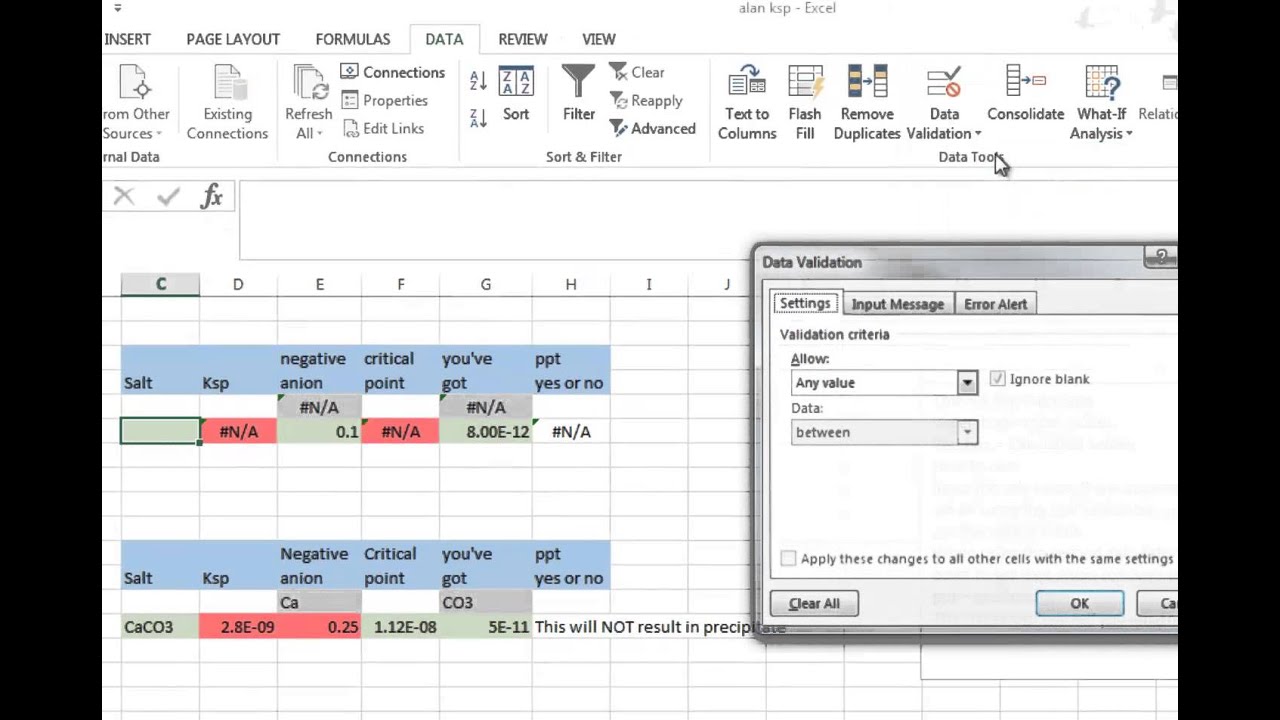The height and width of the screenshot is (720, 1280).
Task: Expand the Allow dropdown list
Action: (967, 382)
